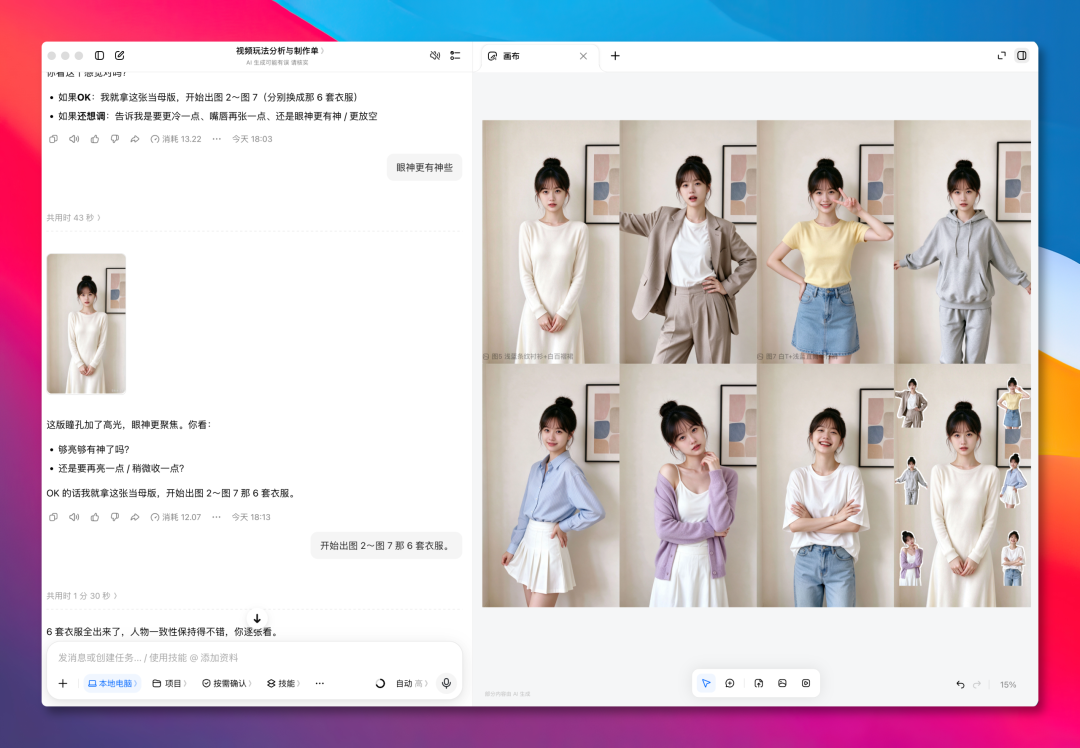The height and width of the screenshot is (748, 1080).
Task: Click the image generation tool in canvas toolbar
Action: 782,683
